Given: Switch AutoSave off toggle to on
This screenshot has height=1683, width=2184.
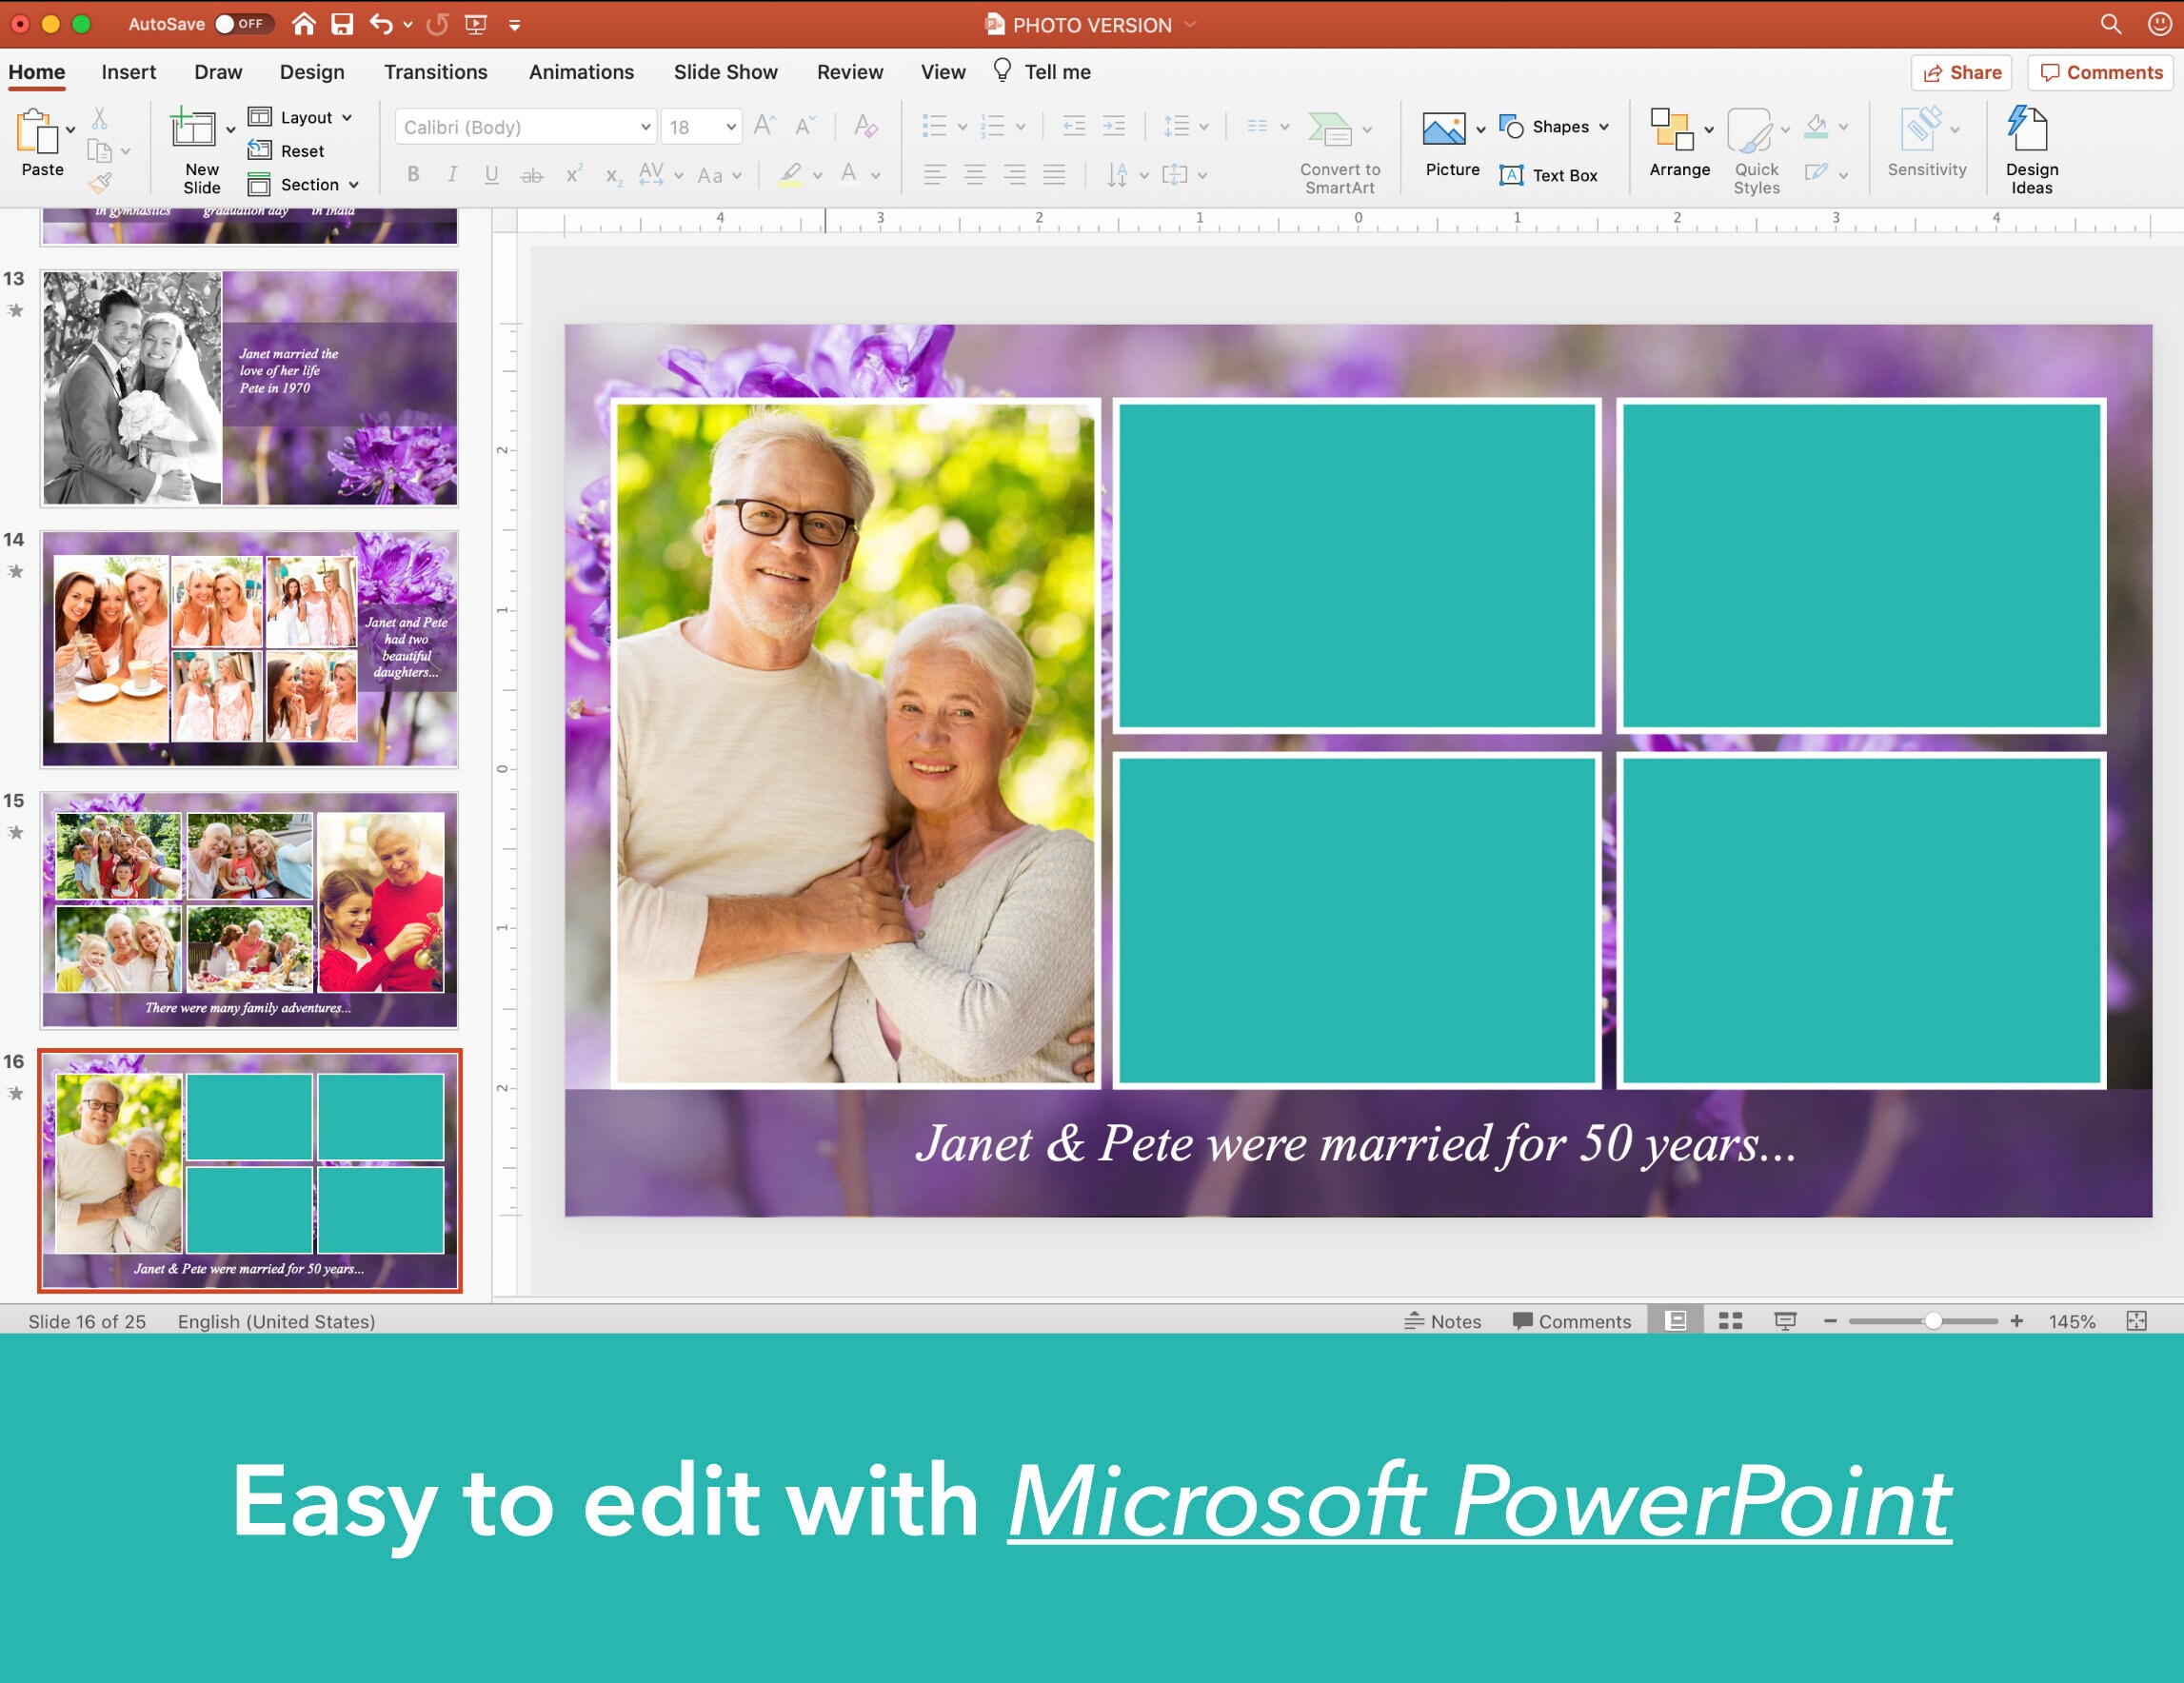Looking at the screenshot, I should pyautogui.click(x=243, y=23).
